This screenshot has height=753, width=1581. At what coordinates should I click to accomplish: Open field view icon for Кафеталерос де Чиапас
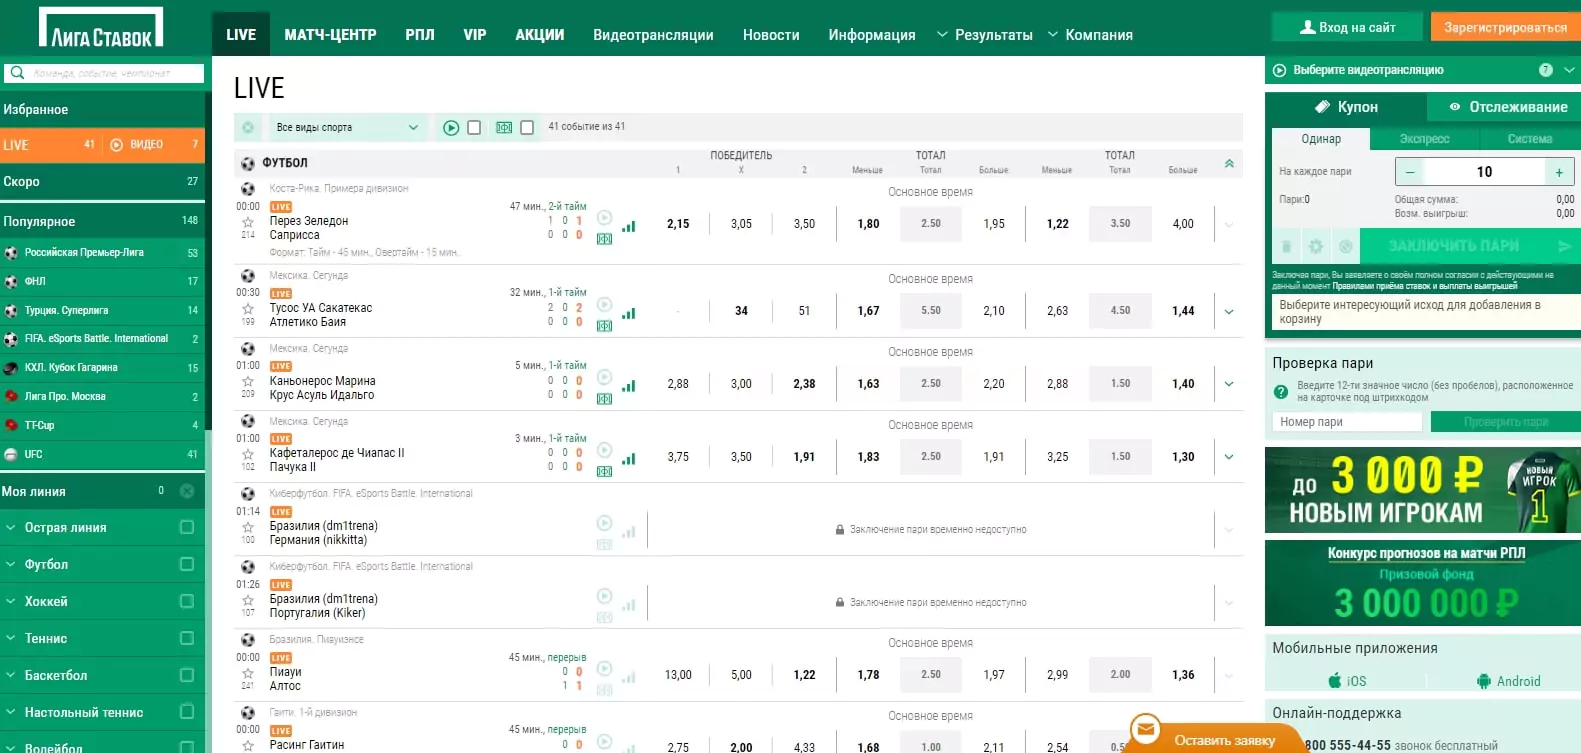click(x=604, y=471)
